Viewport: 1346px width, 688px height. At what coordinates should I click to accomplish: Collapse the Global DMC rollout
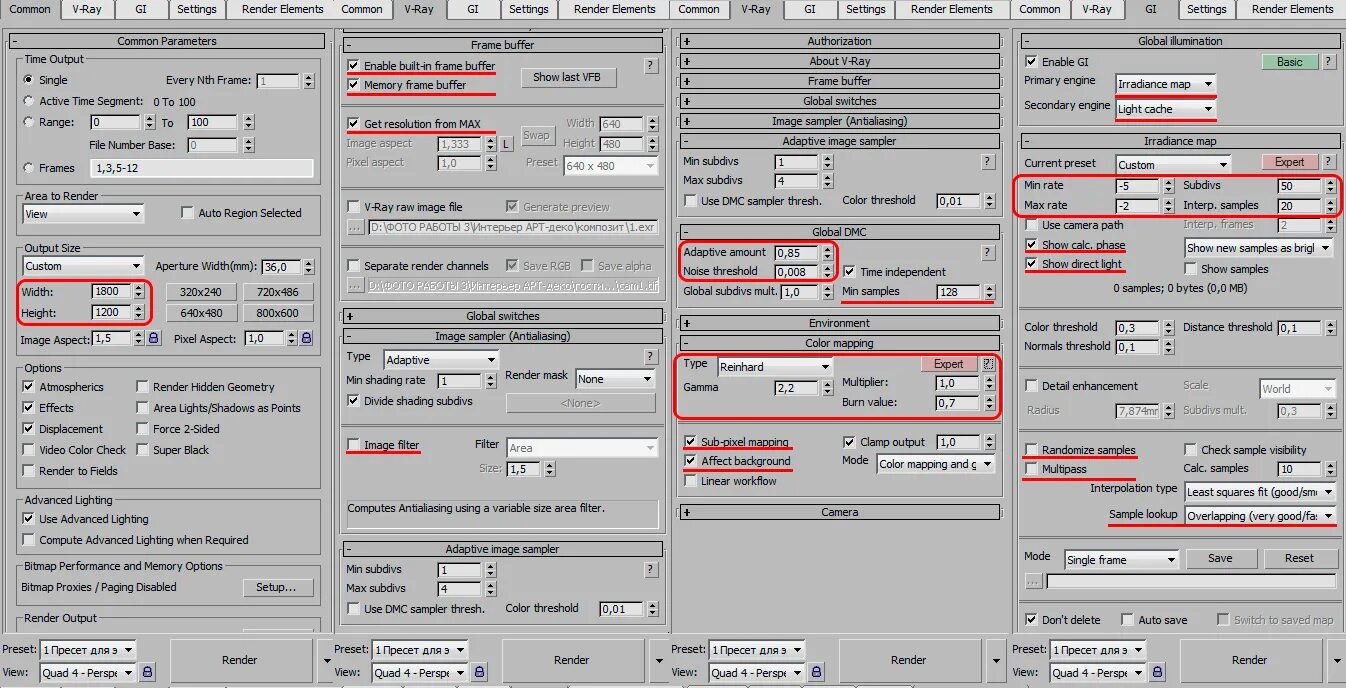point(839,232)
